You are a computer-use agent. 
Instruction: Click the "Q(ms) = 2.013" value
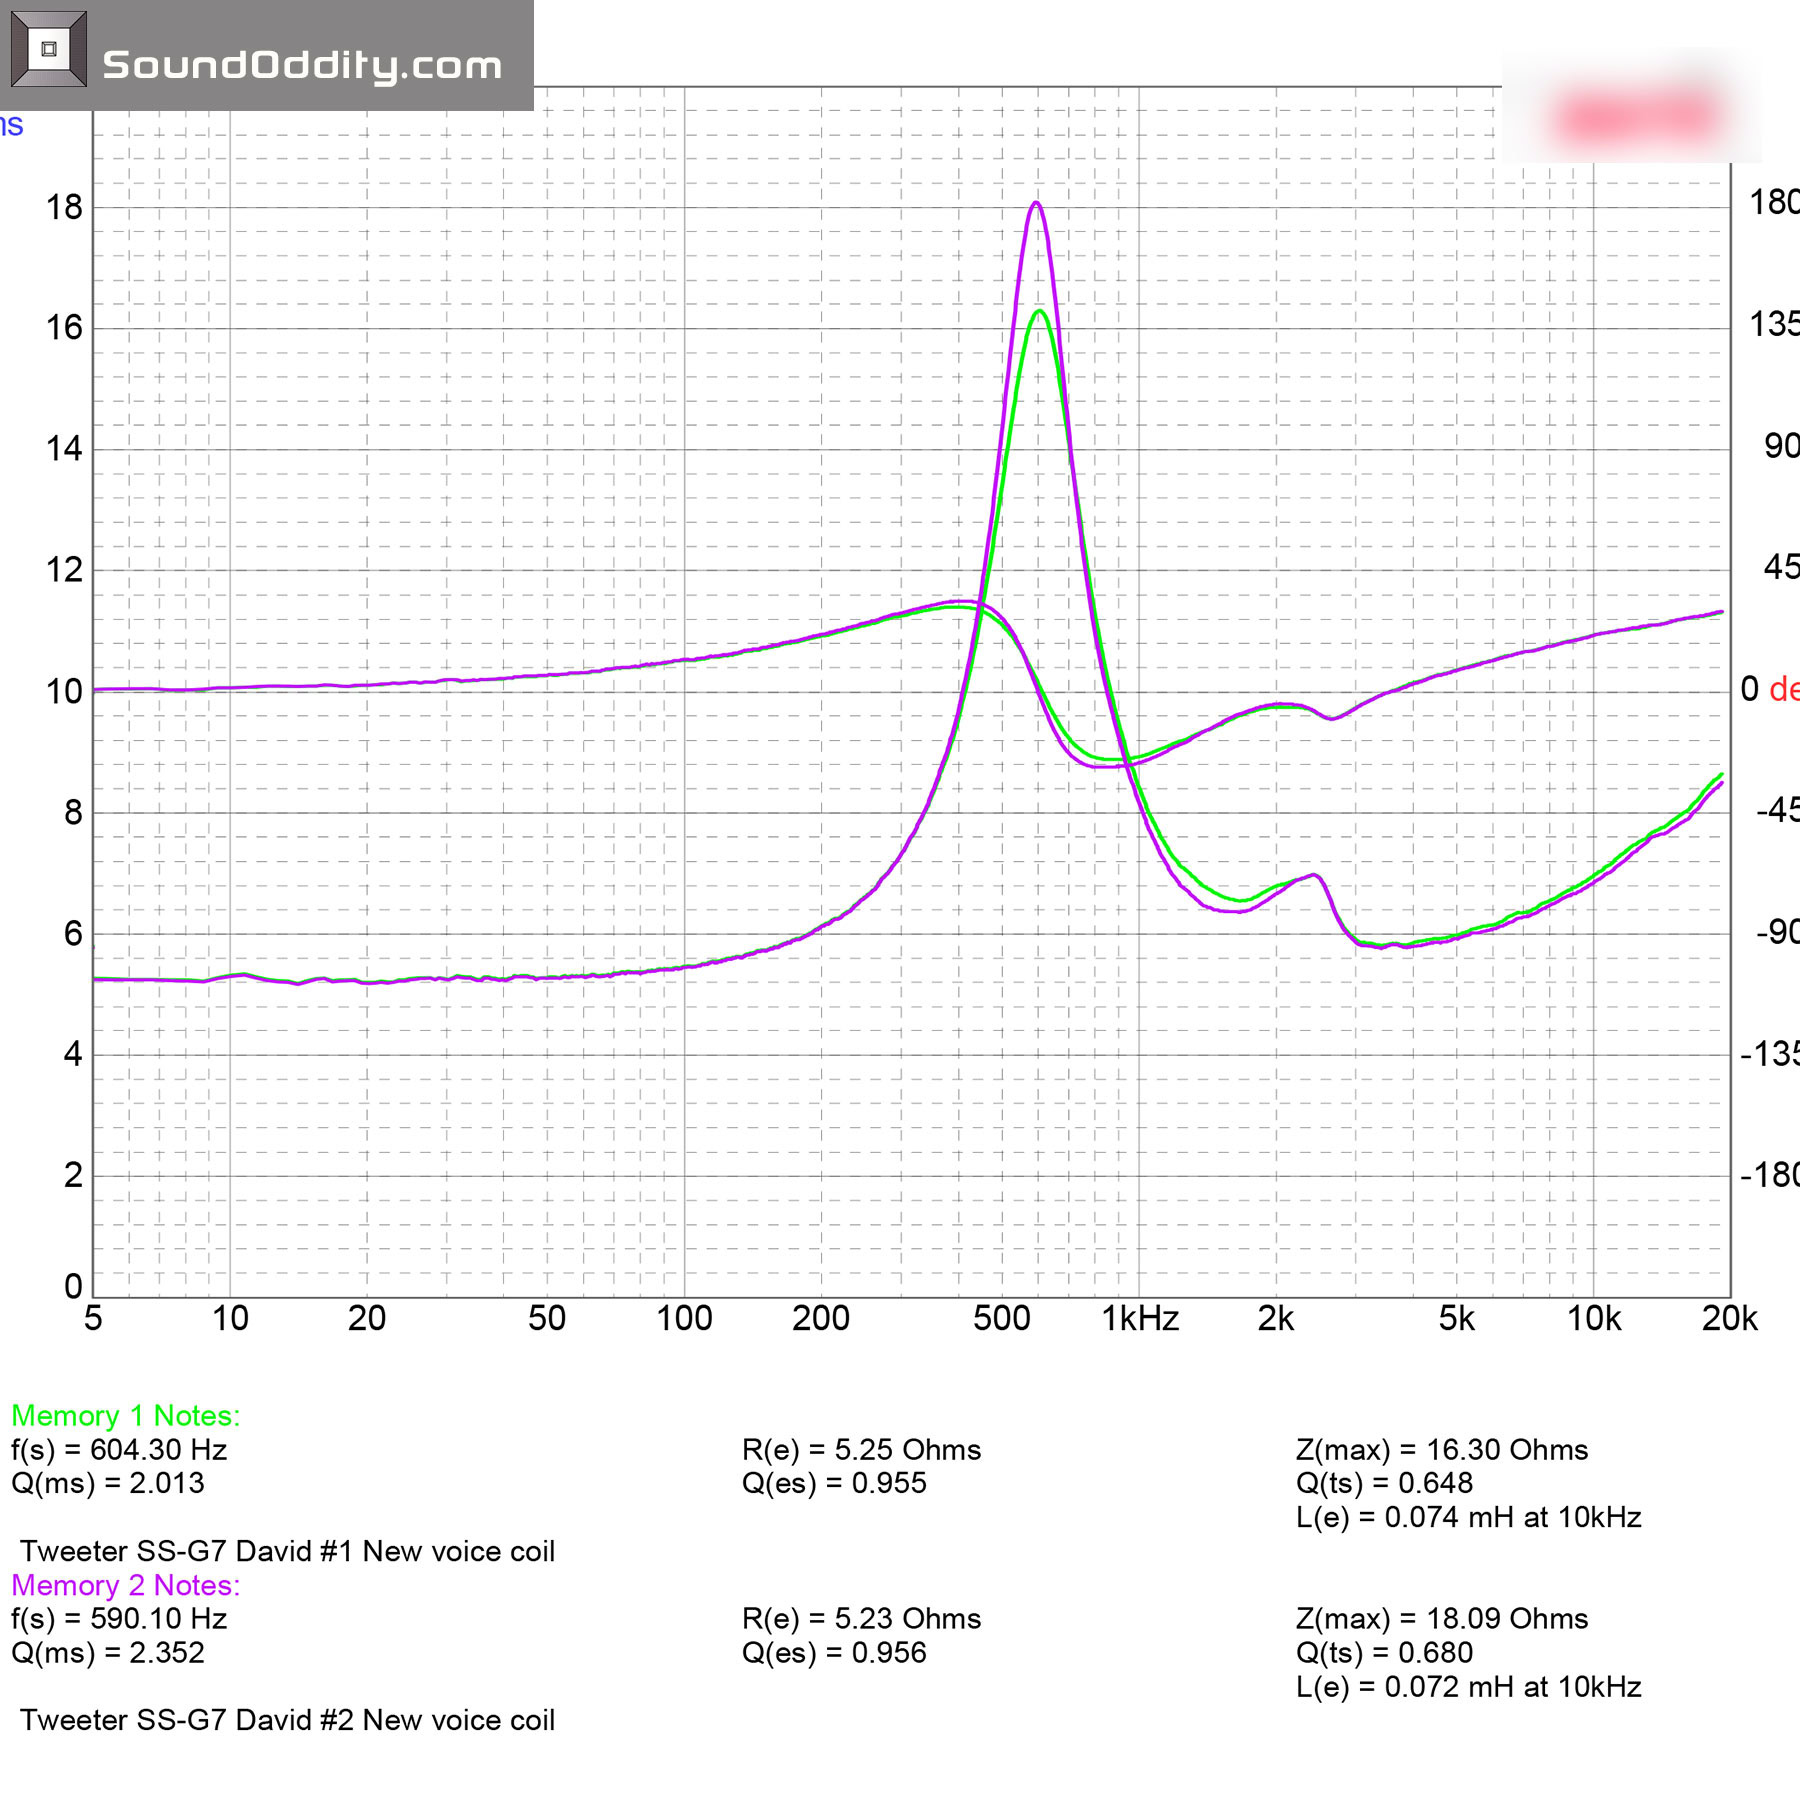pos(108,1483)
